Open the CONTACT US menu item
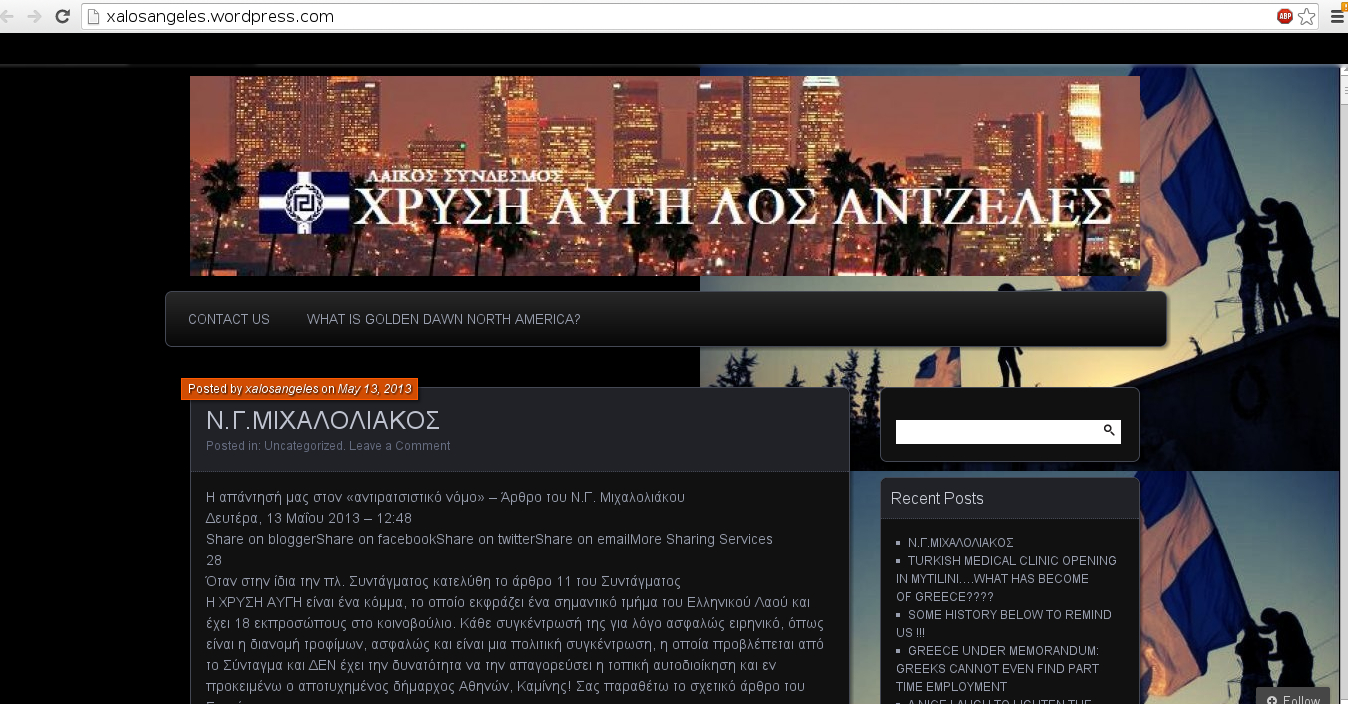The height and width of the screenshot is (704, 1348). pos(229,319)
